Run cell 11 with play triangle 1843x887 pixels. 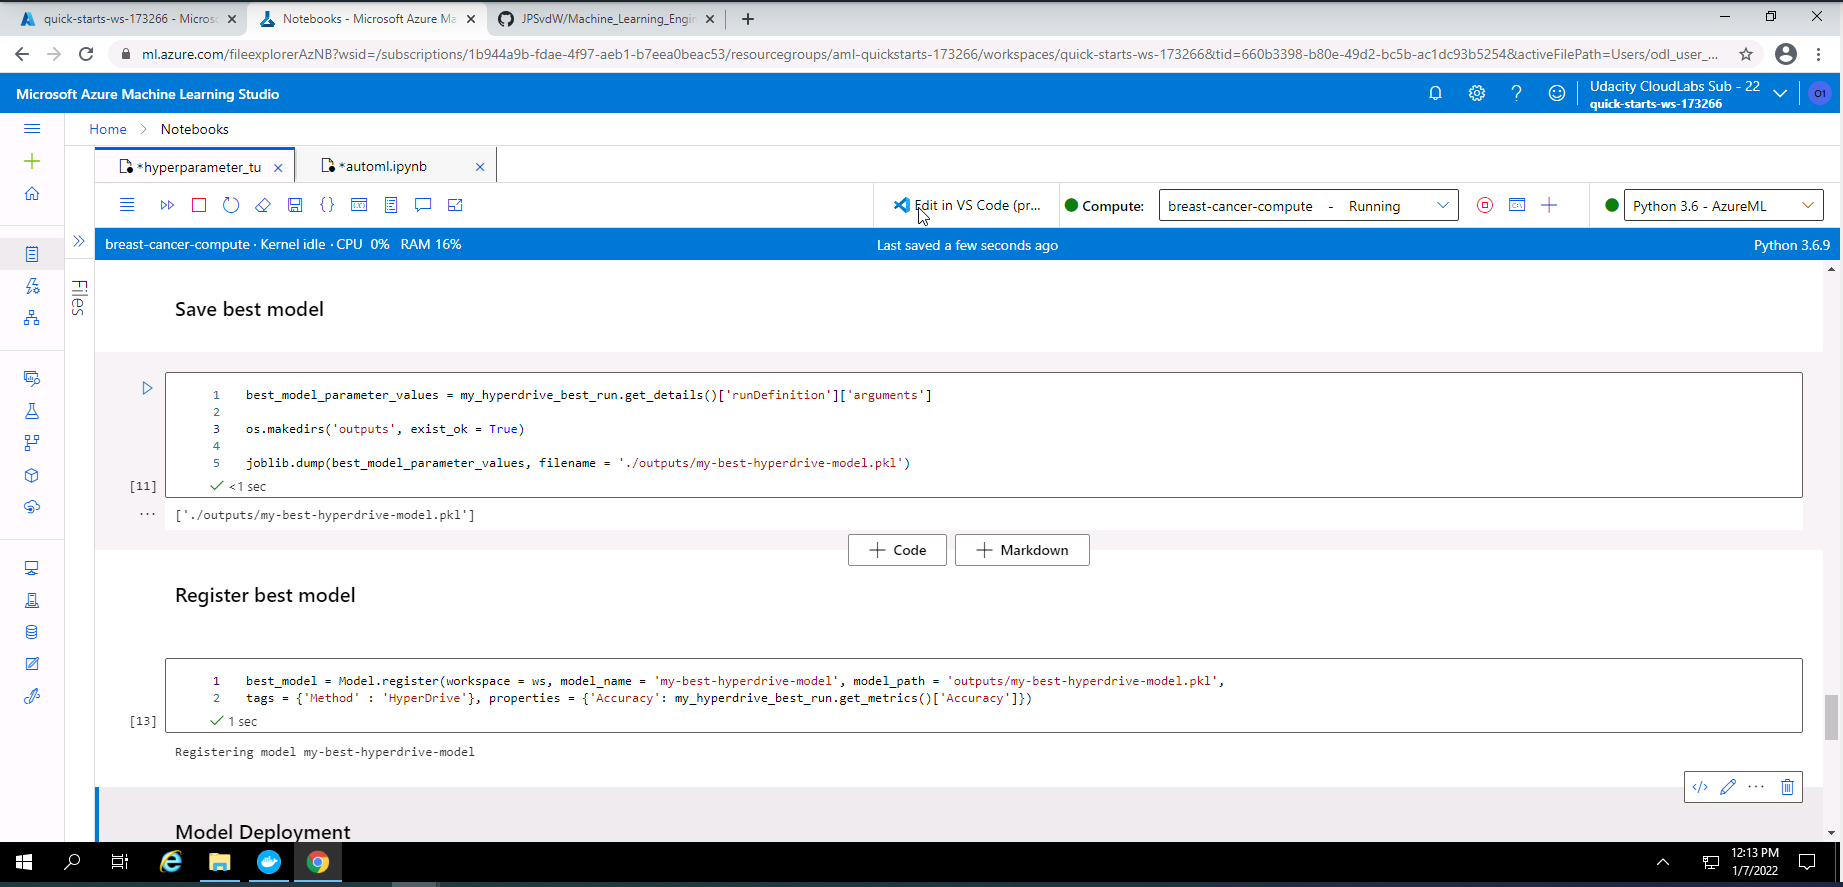pos(147,388)
